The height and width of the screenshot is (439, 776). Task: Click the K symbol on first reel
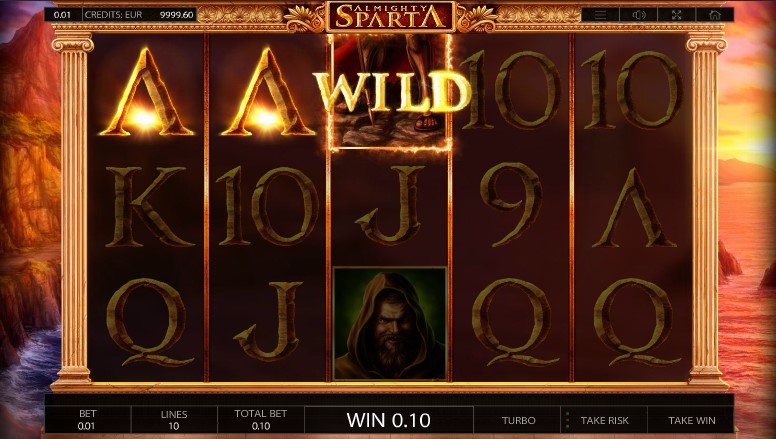[x=146, y=206]
